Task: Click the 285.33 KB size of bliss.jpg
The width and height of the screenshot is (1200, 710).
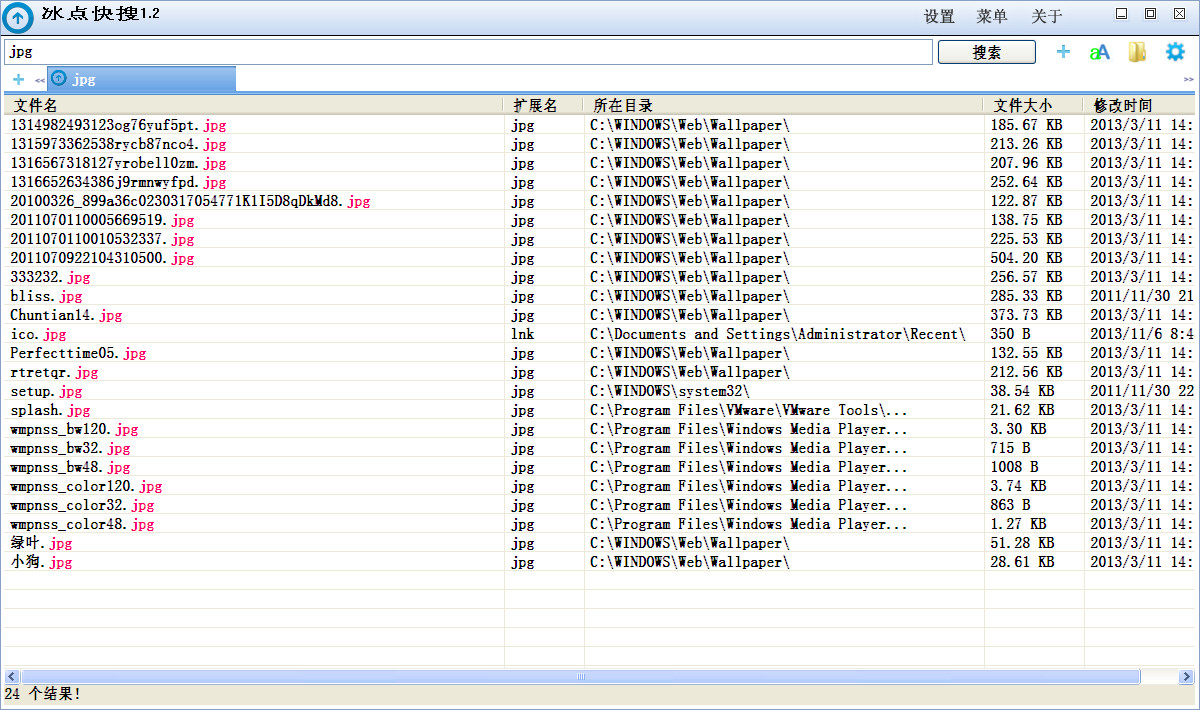Action: click(x=1026, y=296)
